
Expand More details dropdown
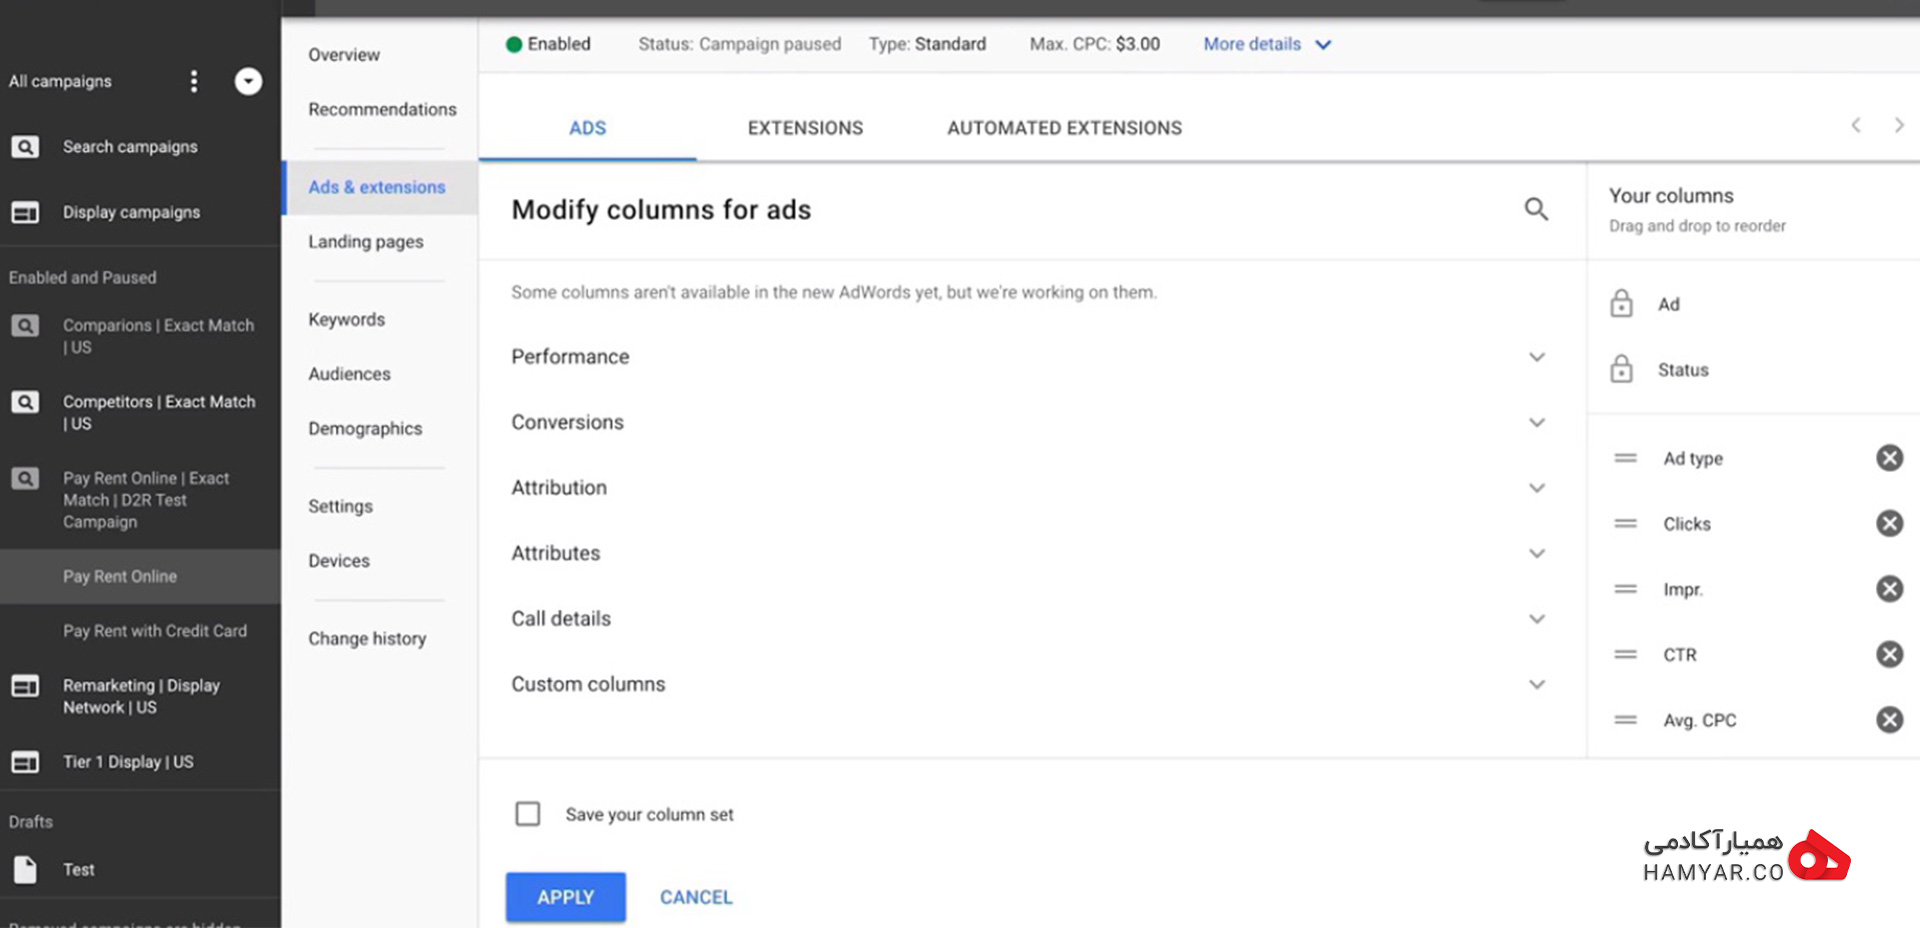(x=1267, y=44)
